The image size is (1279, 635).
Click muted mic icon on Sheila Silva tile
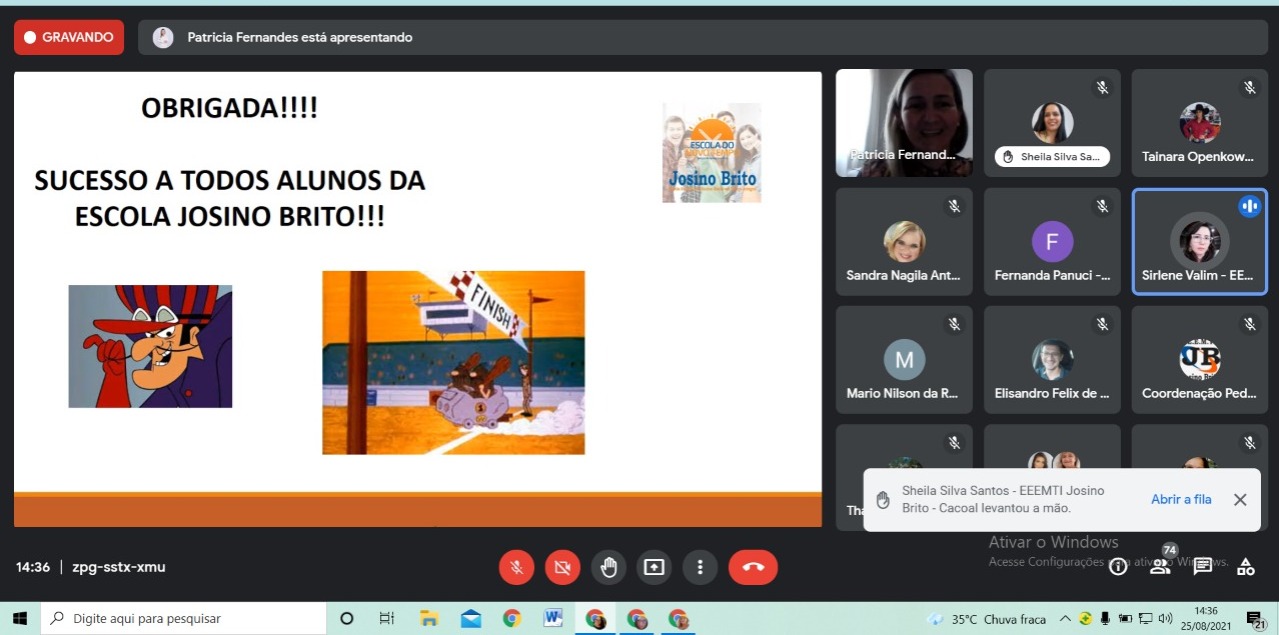tap(1102, 88)
